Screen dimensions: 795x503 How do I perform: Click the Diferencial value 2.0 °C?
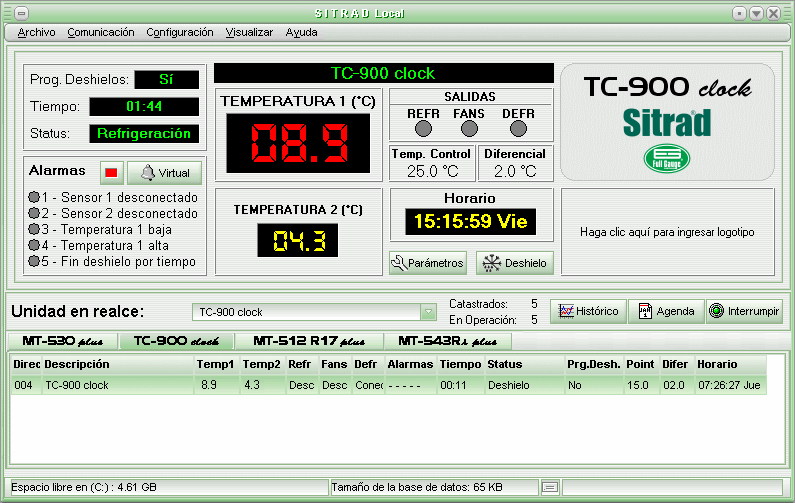coord(515,171)
